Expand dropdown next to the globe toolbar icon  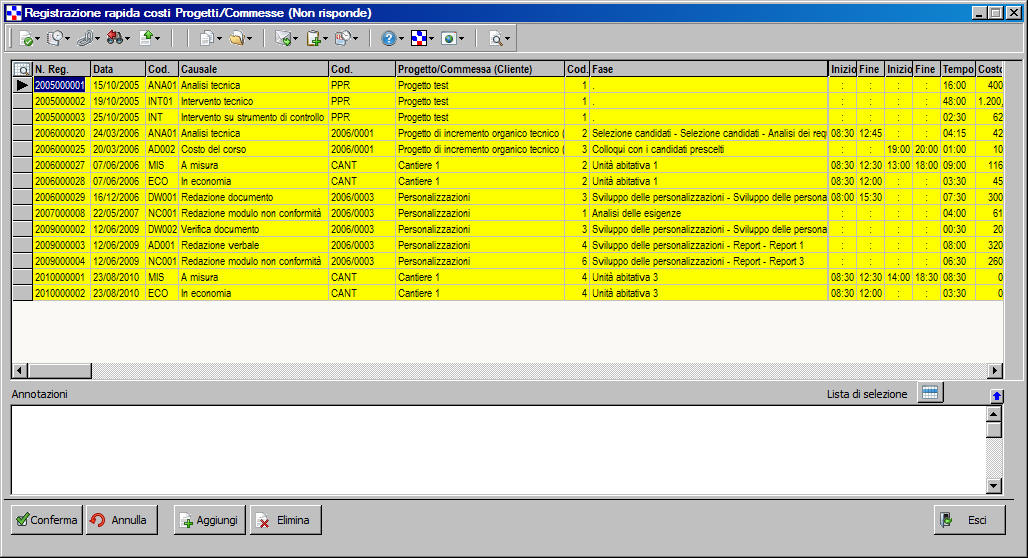461,40
